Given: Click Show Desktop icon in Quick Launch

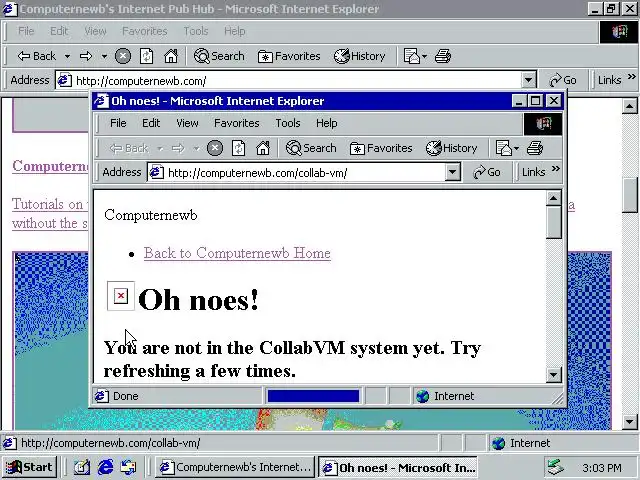Looking at the screenshot, I should point(82,467).
